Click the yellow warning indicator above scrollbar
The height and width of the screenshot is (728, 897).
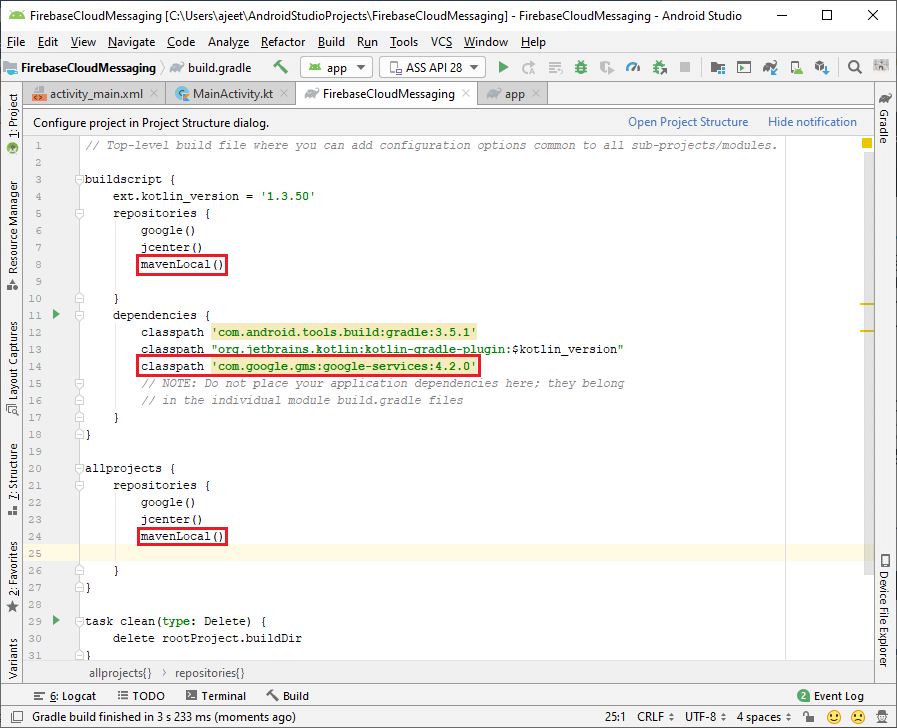pos(867,143)
